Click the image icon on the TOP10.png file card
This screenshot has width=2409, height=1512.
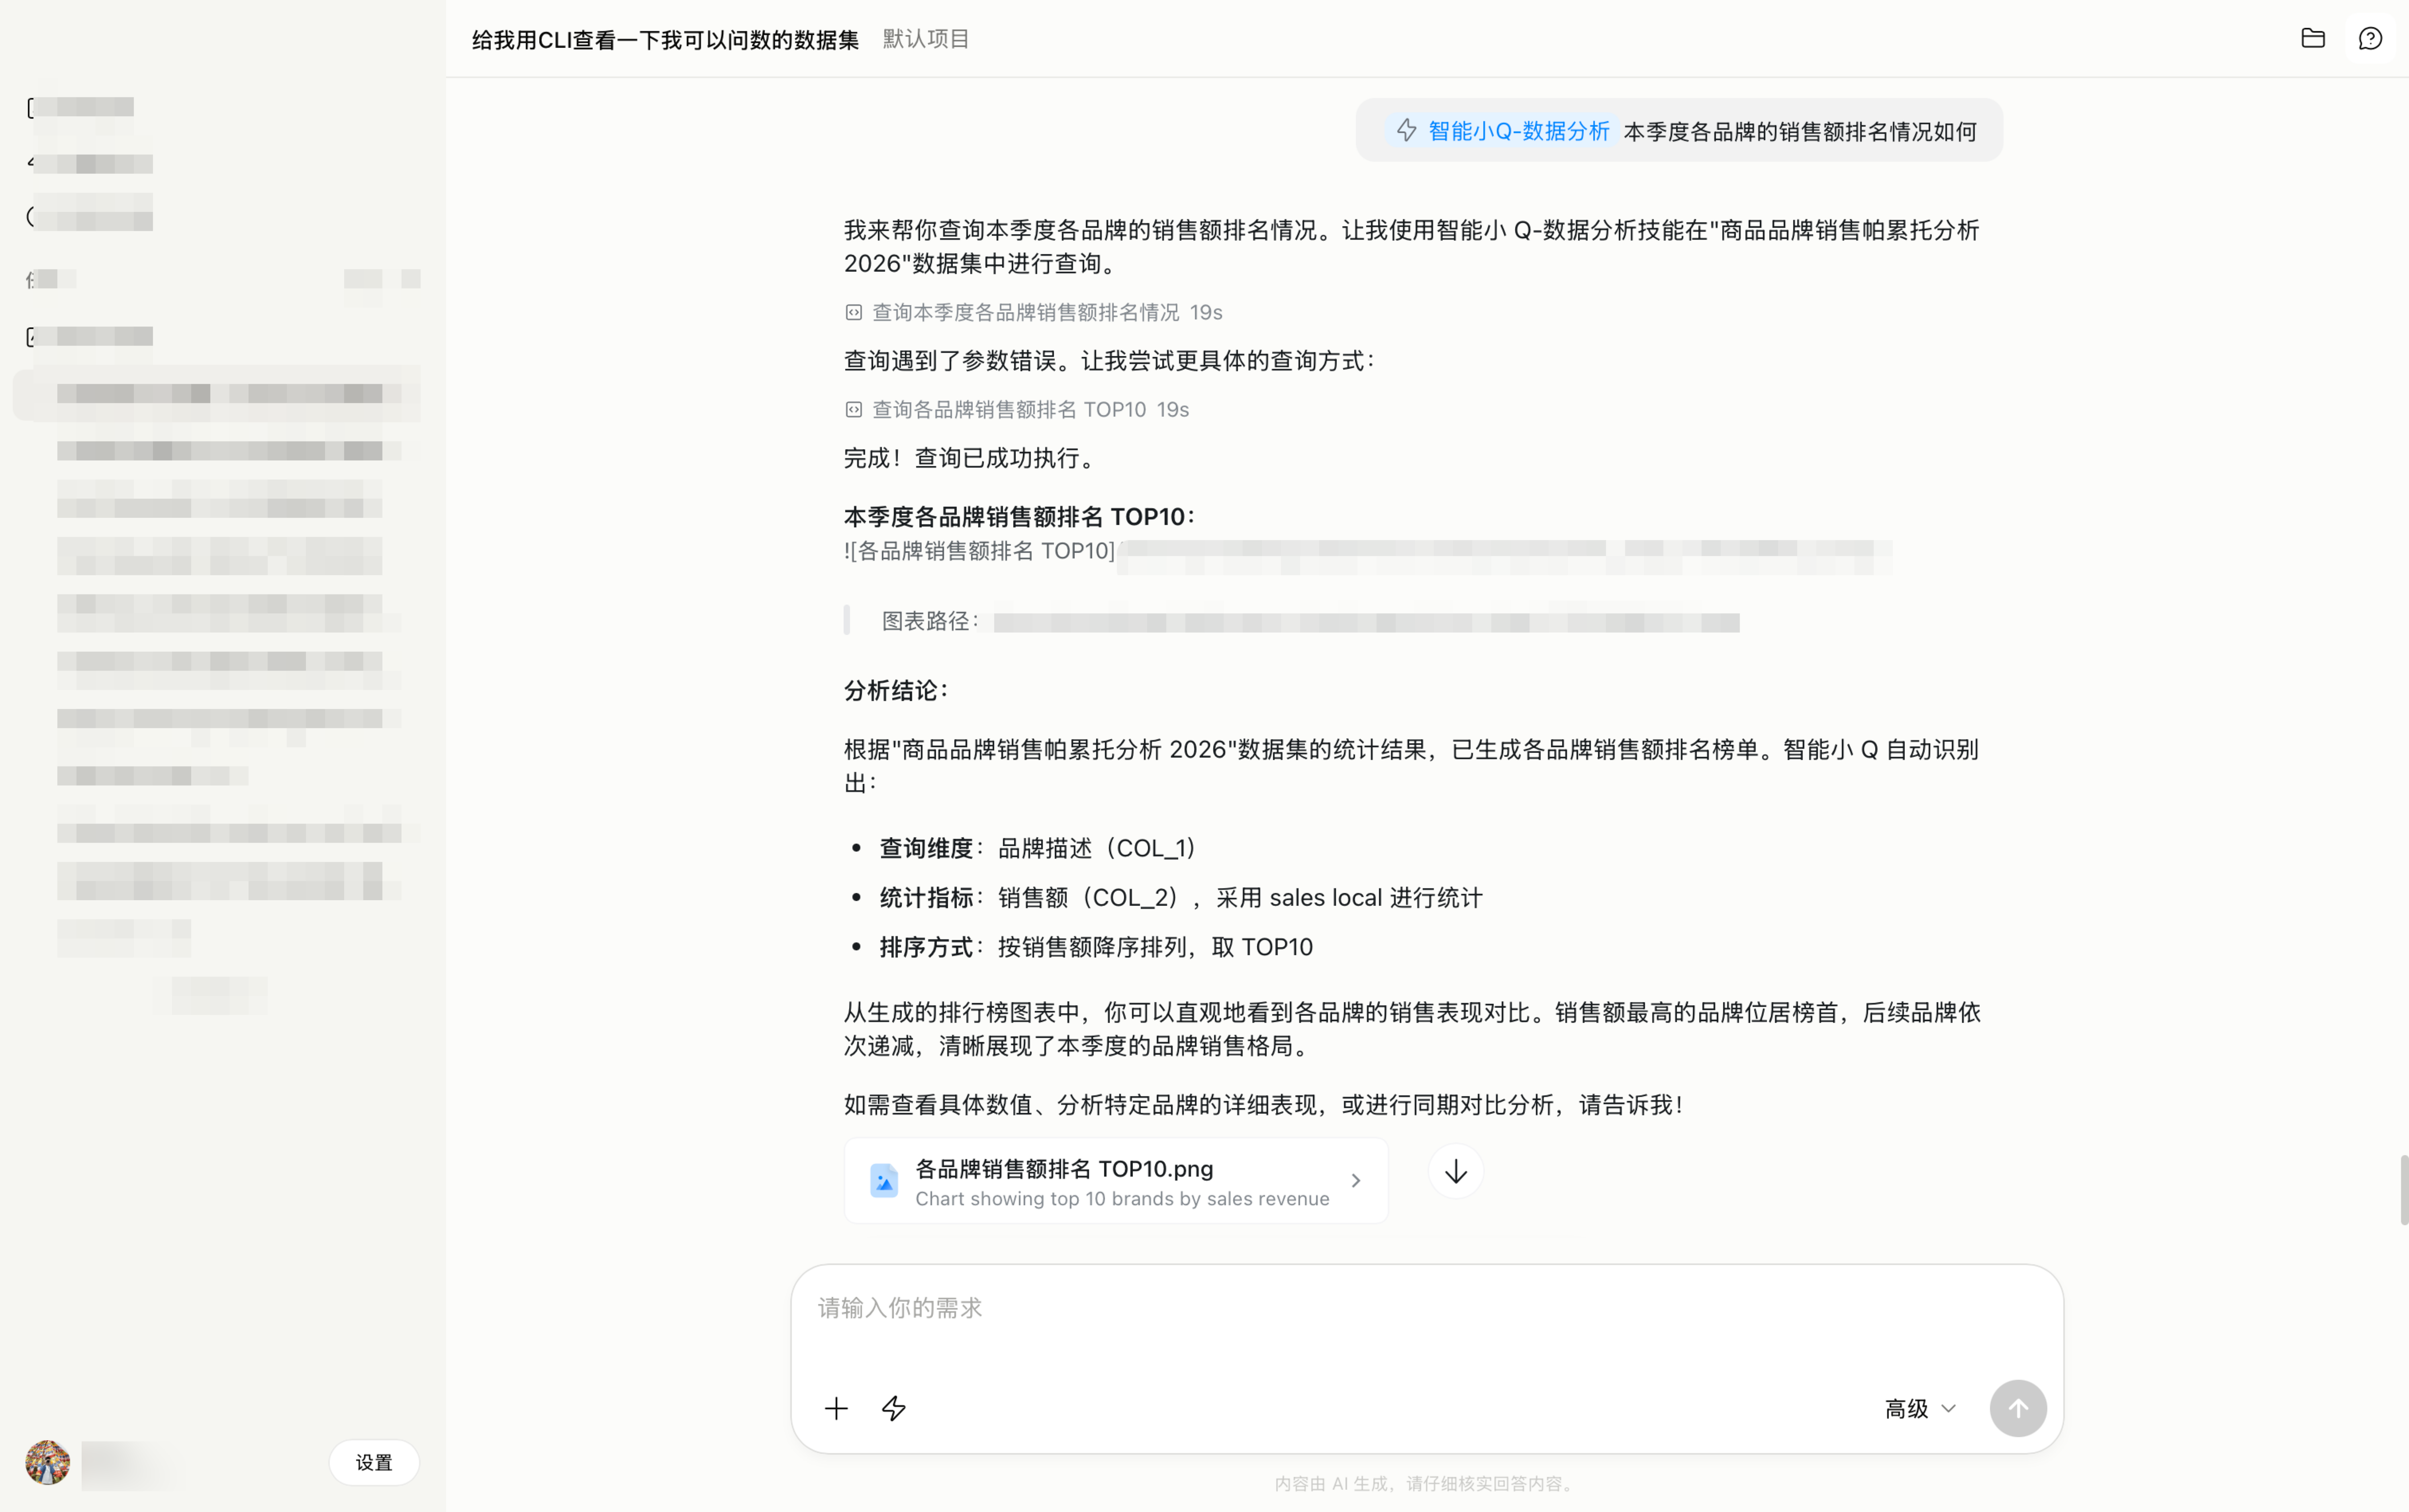pos(884,1181)
